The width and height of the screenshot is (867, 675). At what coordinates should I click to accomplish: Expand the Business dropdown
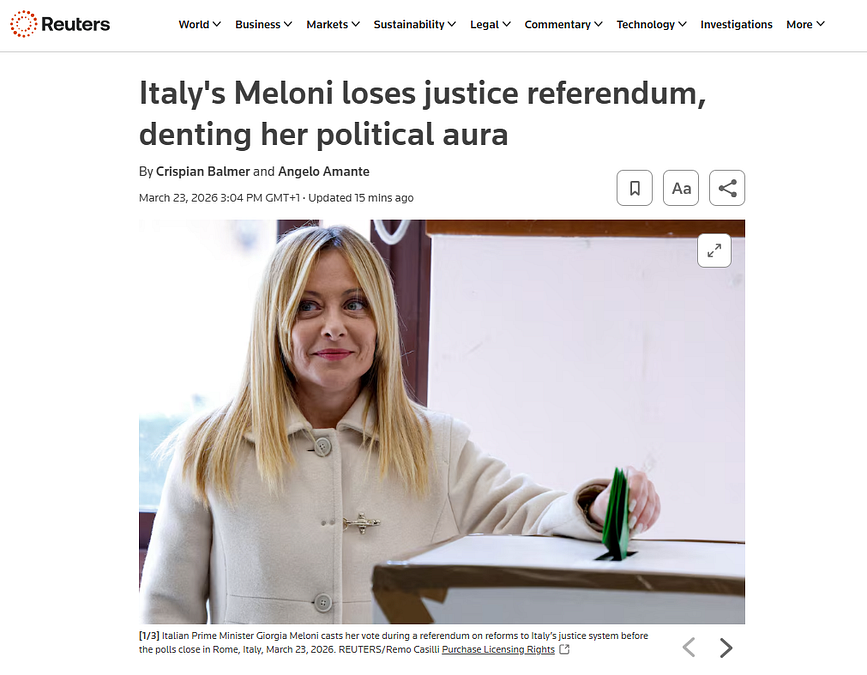tap(263, 24)
